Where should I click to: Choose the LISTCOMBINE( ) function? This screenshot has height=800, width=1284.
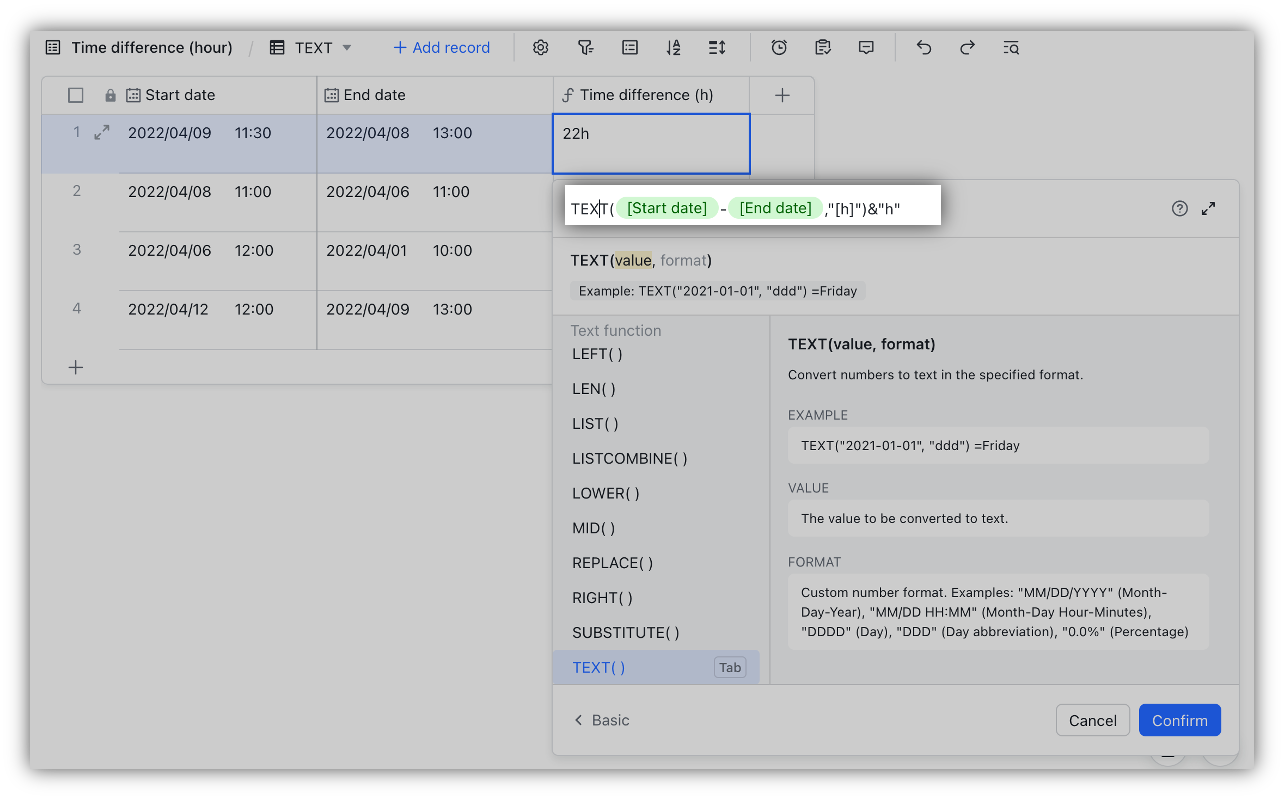click(x=629, y=459)
